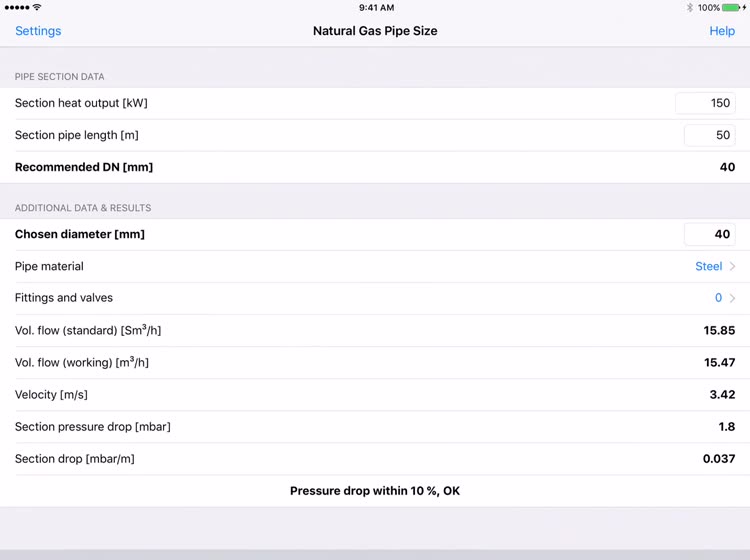Tap the Recommended DN row
Viewport: 750px width, 560px height.
point(375,167)
